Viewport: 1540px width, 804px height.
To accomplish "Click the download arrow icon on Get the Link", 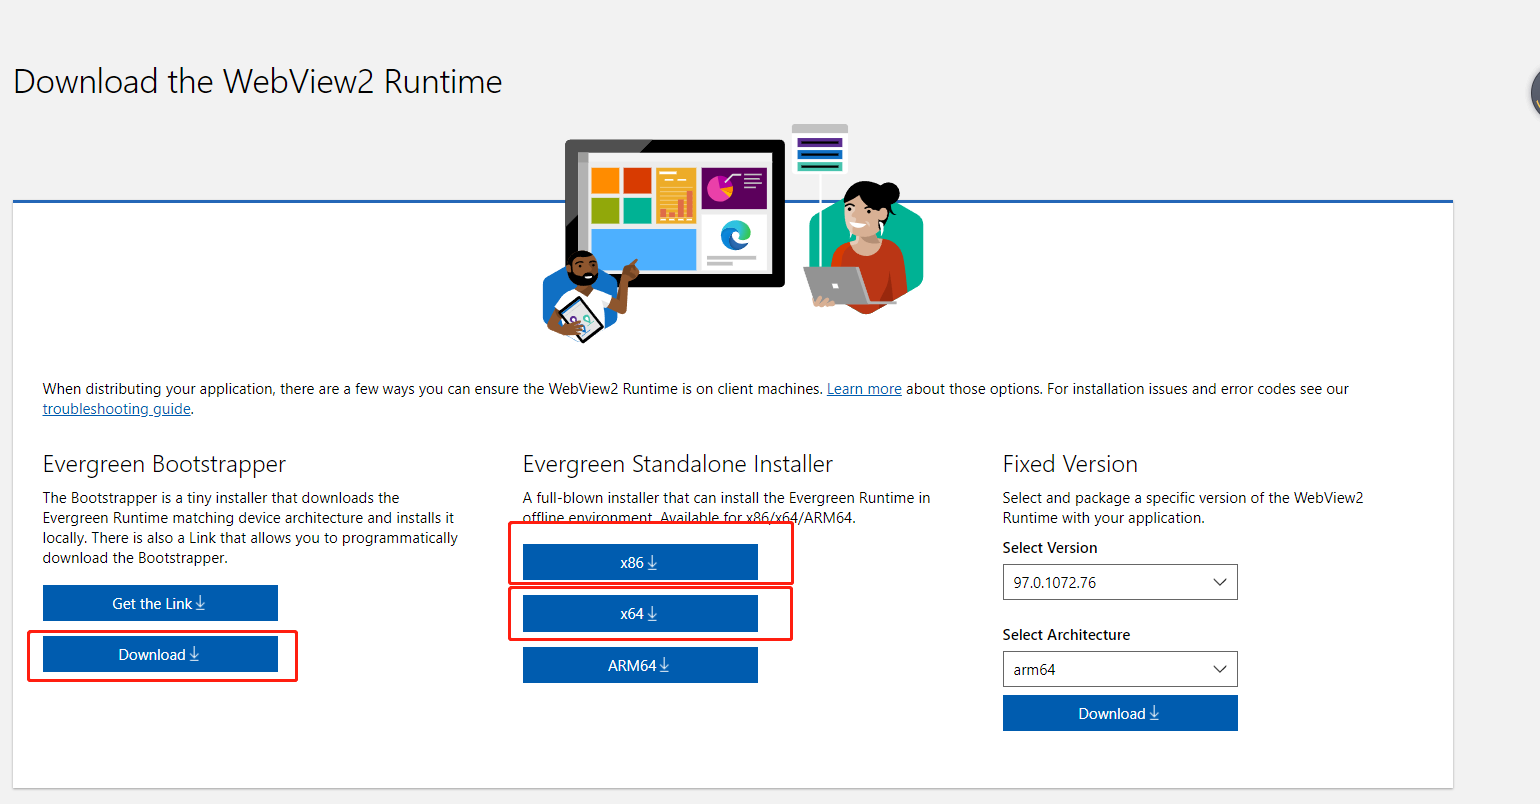I will tap(201, 603).
